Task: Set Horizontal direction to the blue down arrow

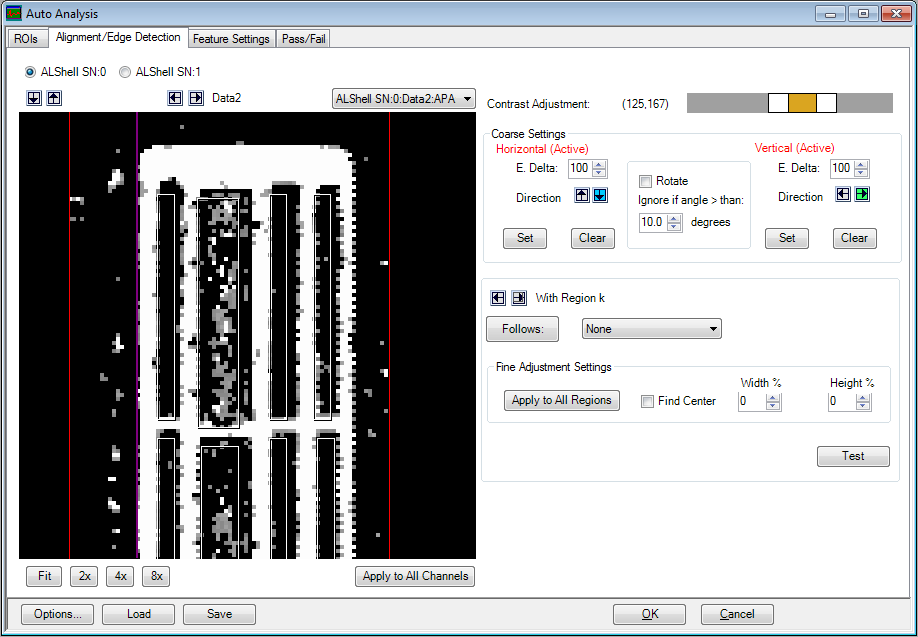Action: (600, 196)
